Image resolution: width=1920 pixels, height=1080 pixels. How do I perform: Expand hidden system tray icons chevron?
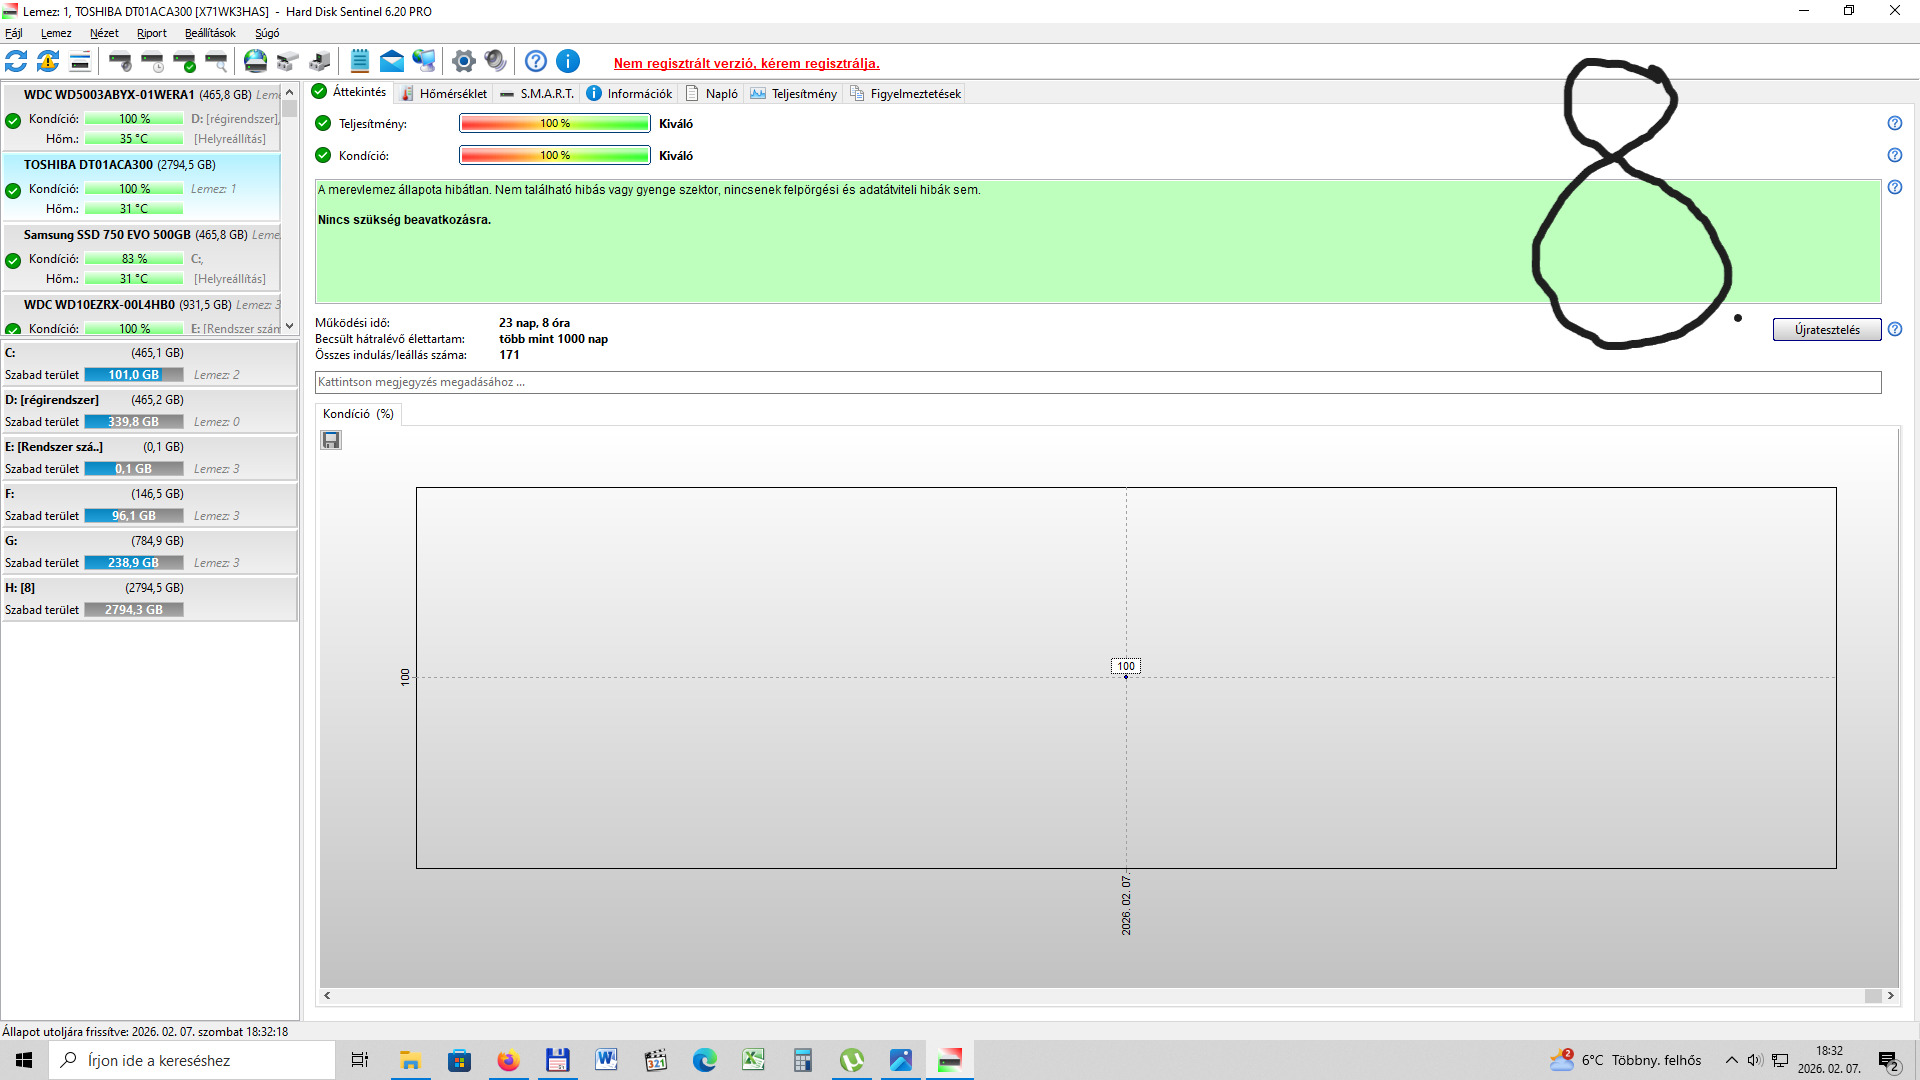coord(1731,1060)
